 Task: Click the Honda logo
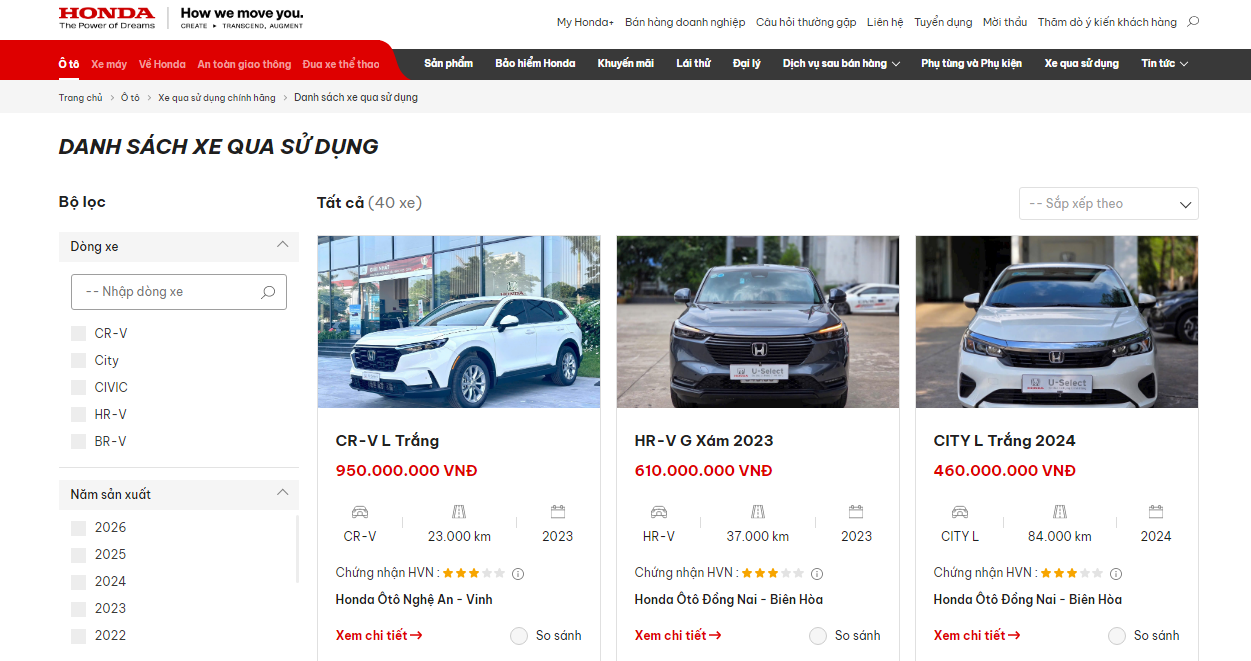(x=107, y=18)
